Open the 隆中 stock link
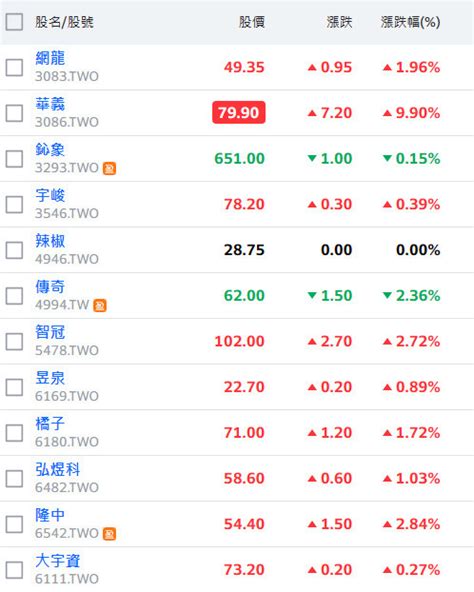Screen dimensions: 474x592 pos(50,515)
